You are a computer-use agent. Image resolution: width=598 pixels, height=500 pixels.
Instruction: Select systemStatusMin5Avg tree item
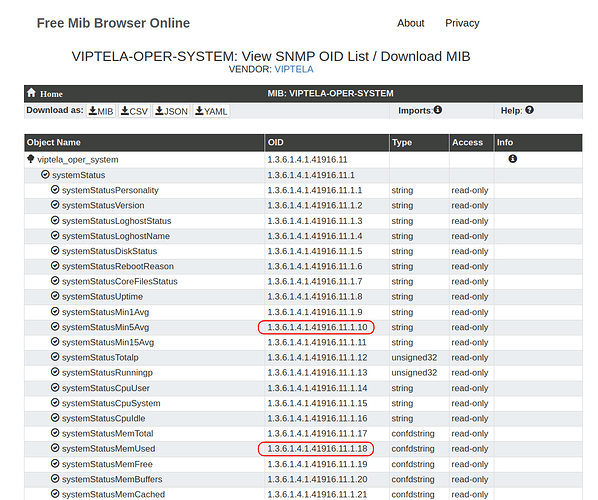106,327
